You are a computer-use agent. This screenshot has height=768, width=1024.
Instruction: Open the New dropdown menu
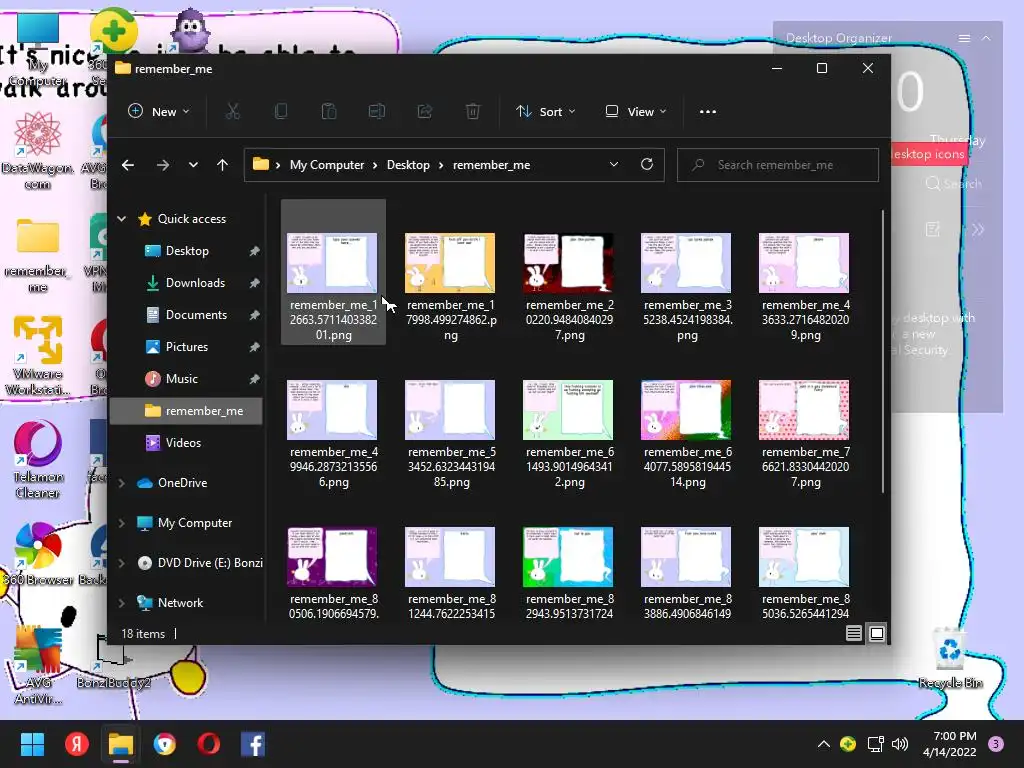159,112
